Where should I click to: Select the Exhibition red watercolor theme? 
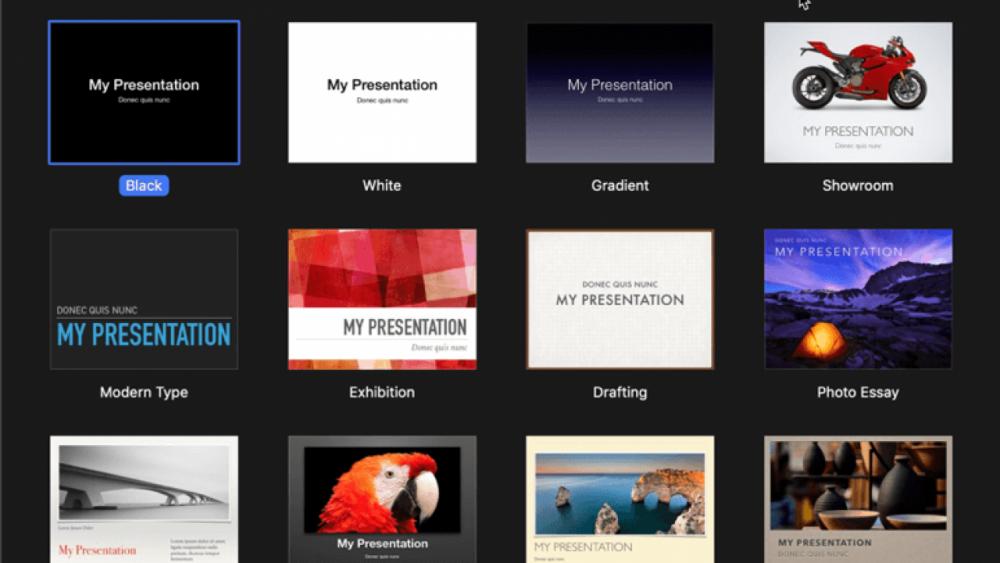click(x=382, y=299)
